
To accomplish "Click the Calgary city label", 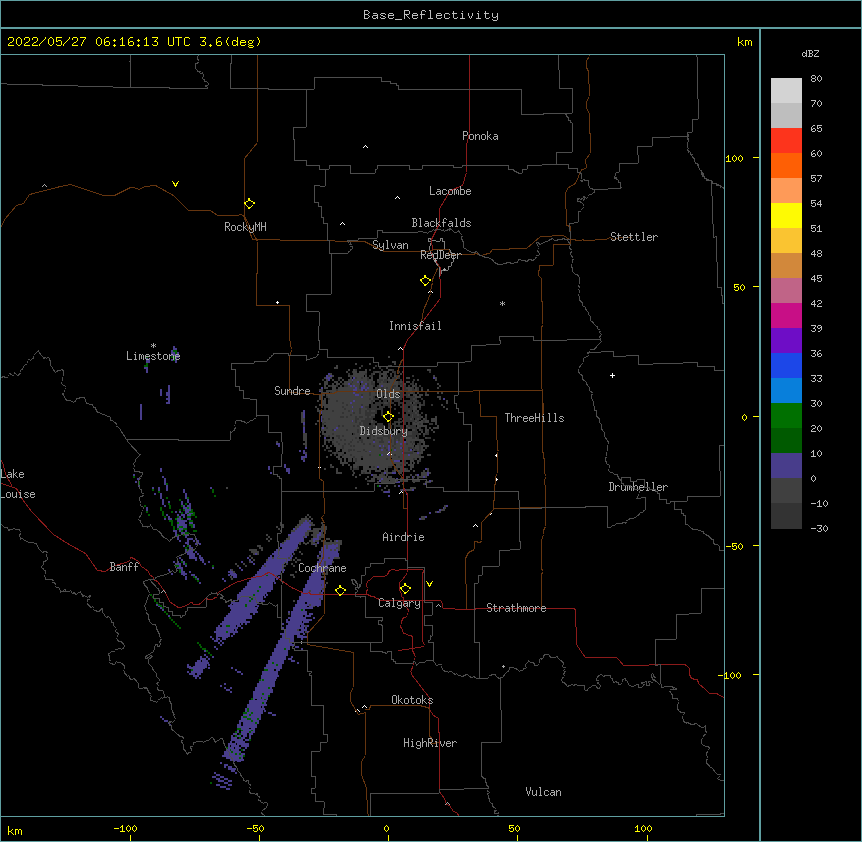I will (x=399, y=603).
